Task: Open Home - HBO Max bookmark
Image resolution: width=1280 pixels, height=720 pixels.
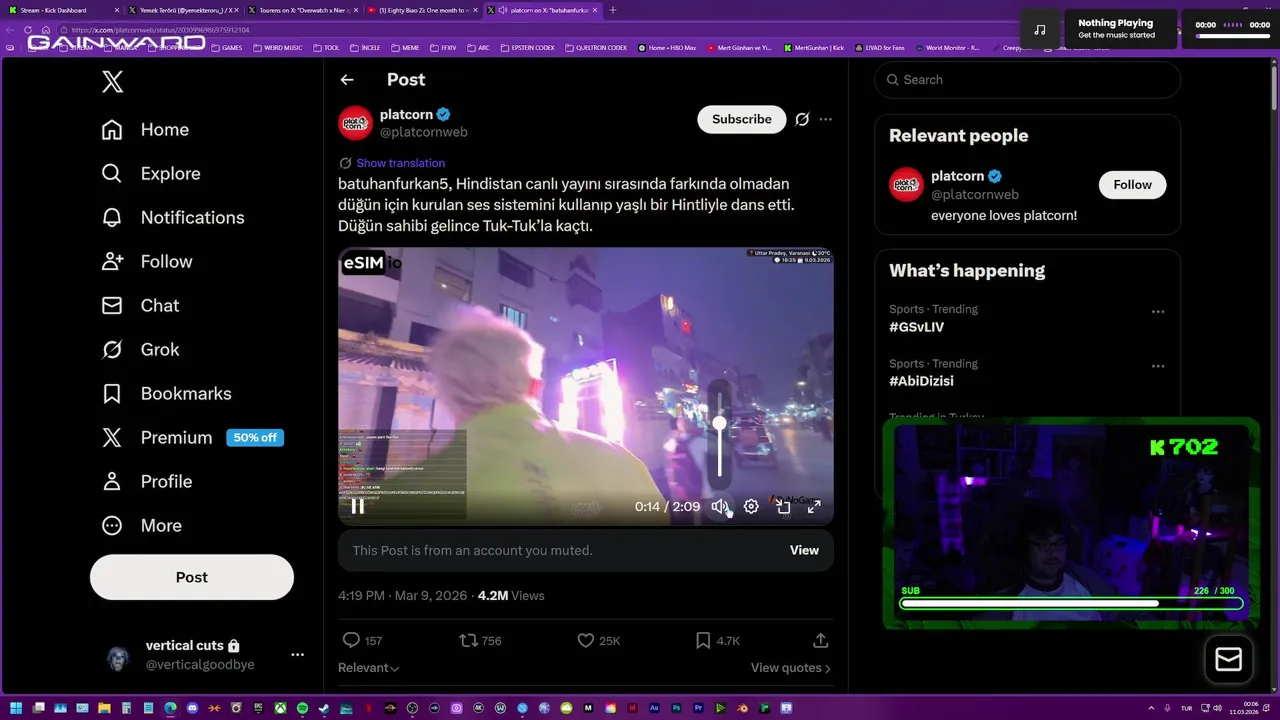Action: coord(666,47)
